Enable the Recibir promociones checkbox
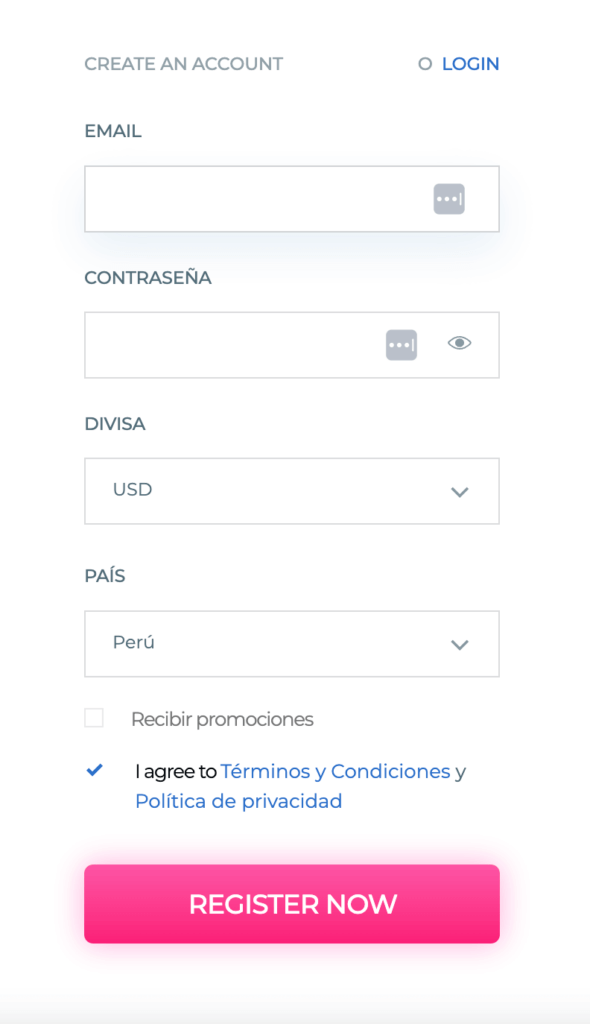Image resolution: width=590 pixels, height=1024 pixels. tap(94, 718)
